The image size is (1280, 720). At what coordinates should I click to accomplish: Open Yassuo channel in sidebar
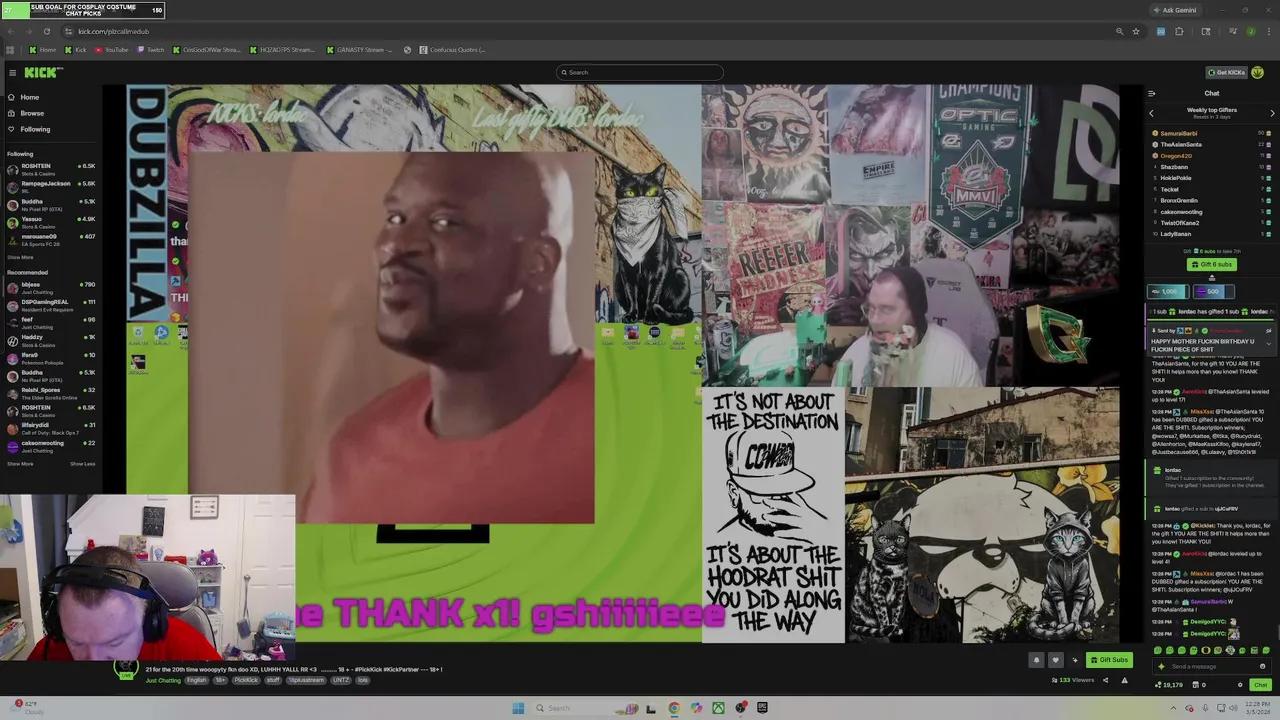50,221
